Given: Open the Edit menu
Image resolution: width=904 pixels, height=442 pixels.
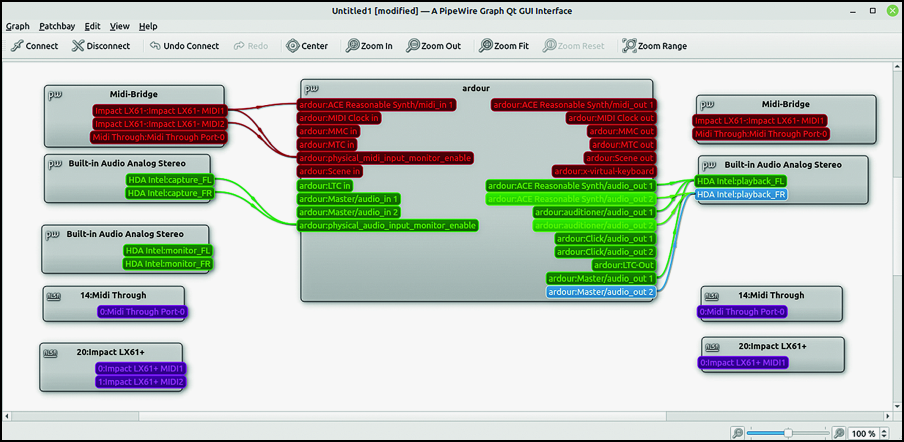Looking at the screenshot, I should 92,27.
